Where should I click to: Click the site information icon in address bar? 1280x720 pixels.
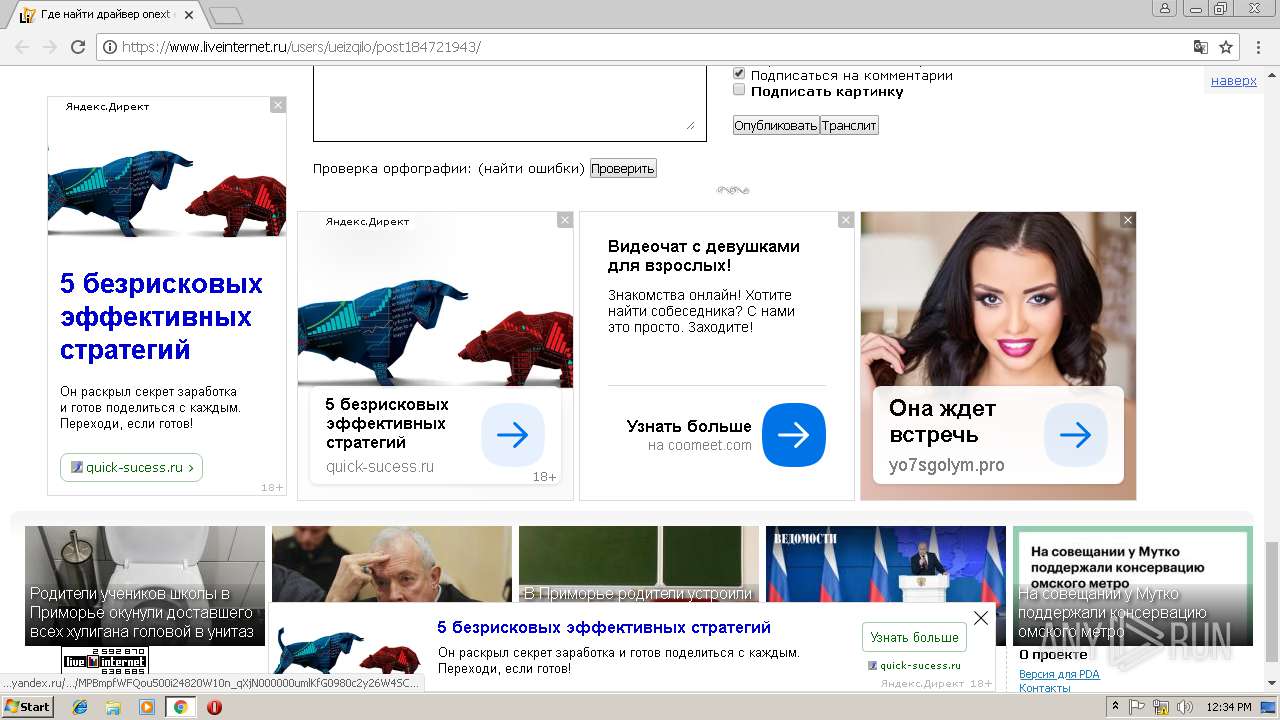coord(110,47)
